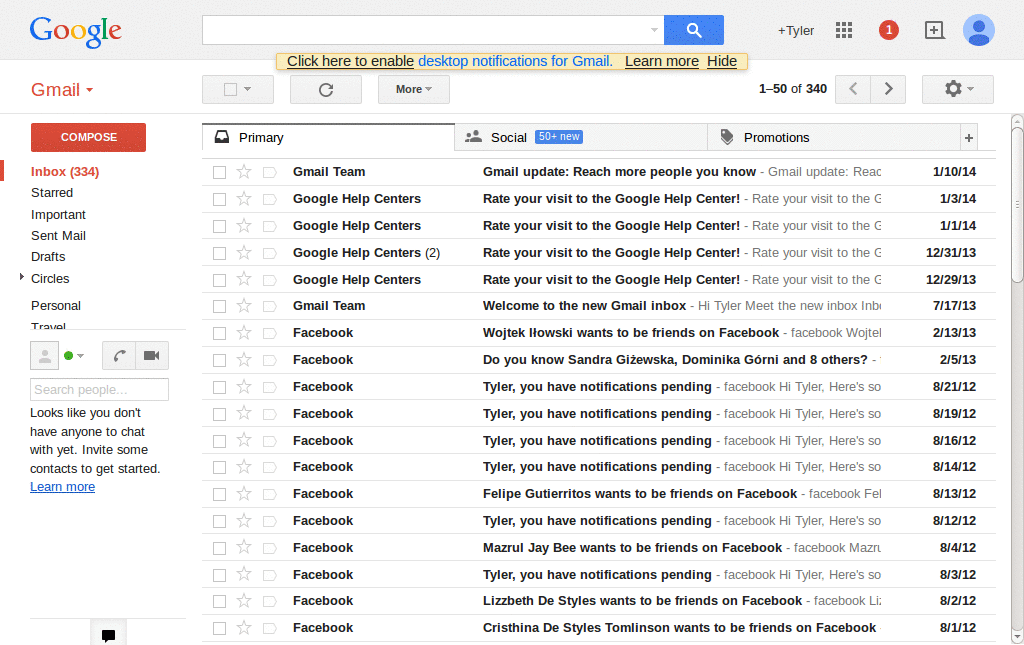Open the Starred folder
1024x645 pixels.
(52, 193)
